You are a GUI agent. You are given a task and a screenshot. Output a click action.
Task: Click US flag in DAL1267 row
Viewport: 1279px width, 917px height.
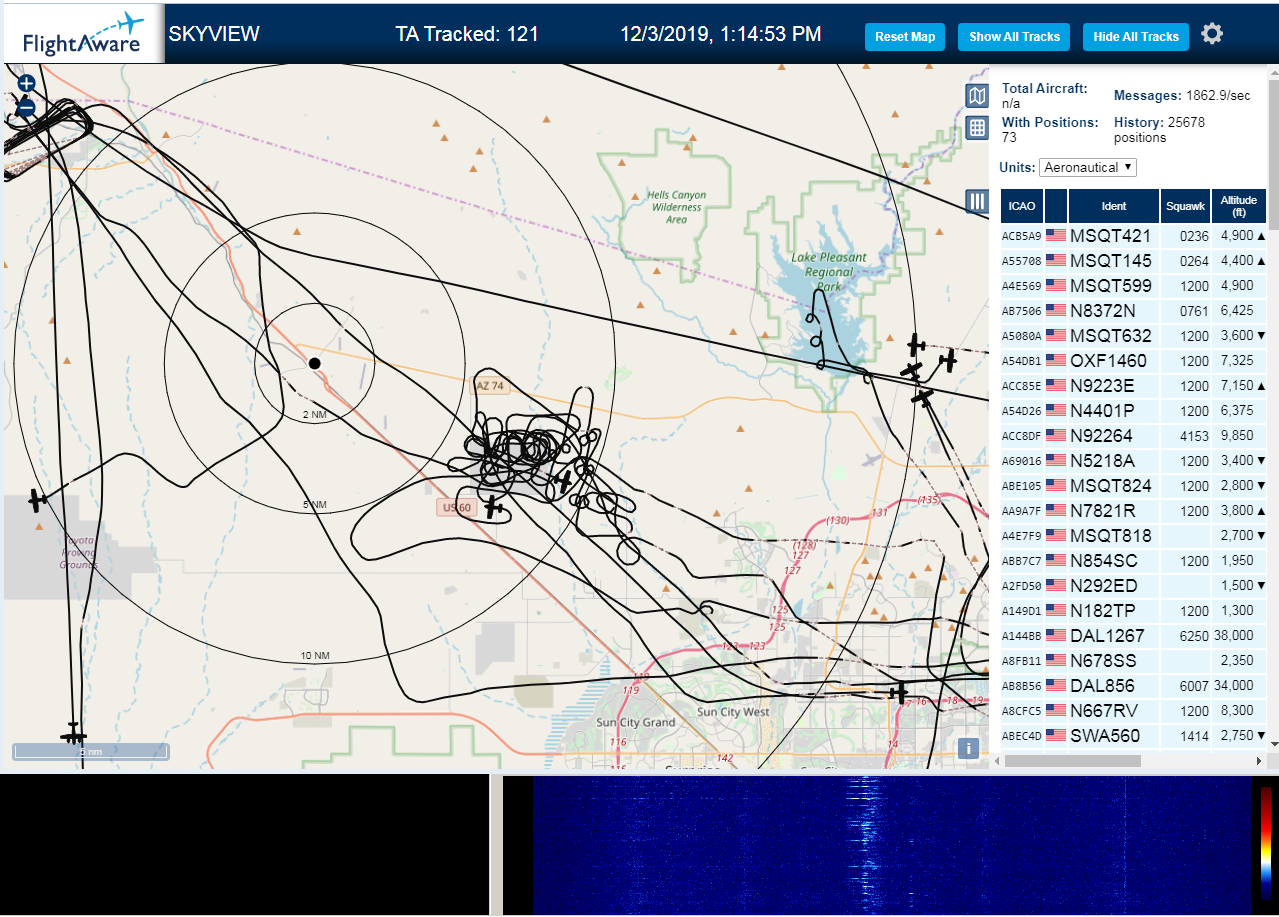[1055, 636]
